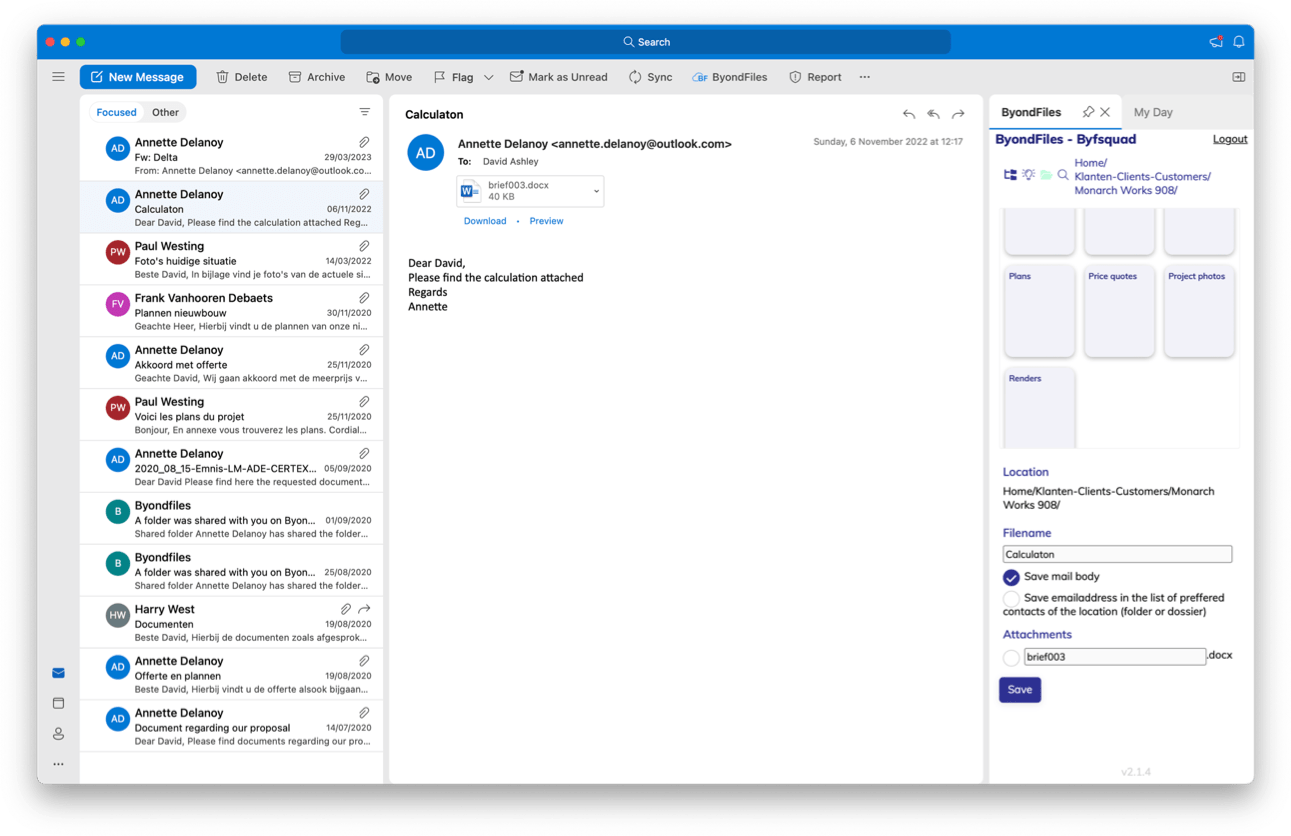
Task: Open the brief003.docx attachment dropdown chevron
Action: [x=596, y=191]
